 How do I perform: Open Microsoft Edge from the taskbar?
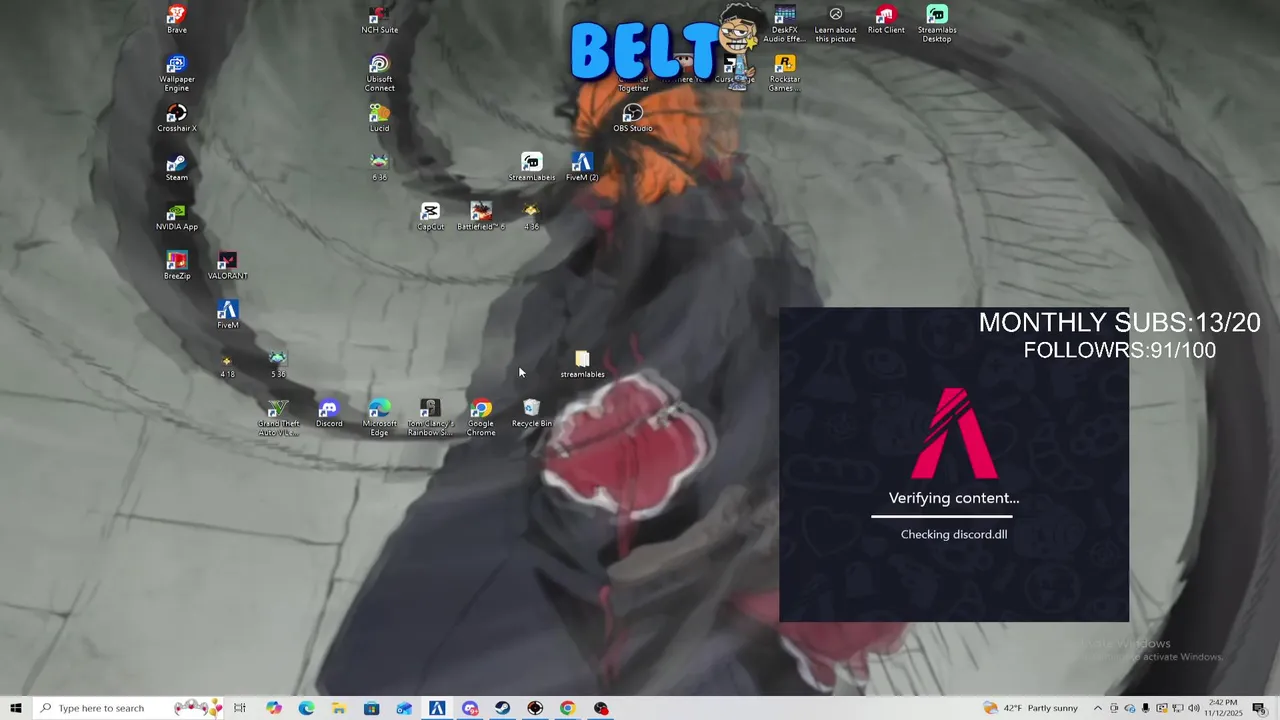click(306, 708)
